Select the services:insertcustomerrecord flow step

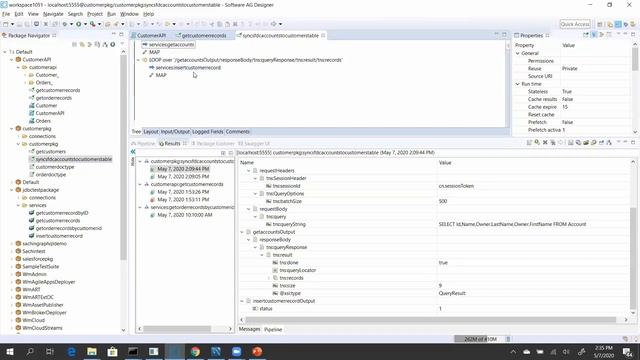[x=188, y=68]
